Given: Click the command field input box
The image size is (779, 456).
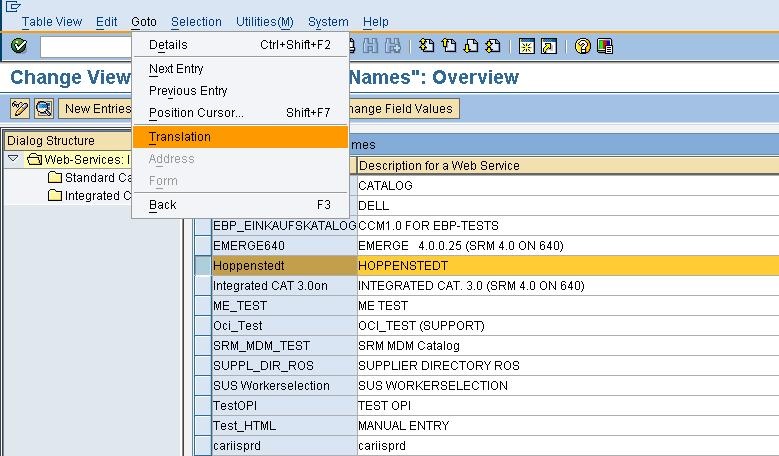Looking at the screenshot, I should point(86,47).
